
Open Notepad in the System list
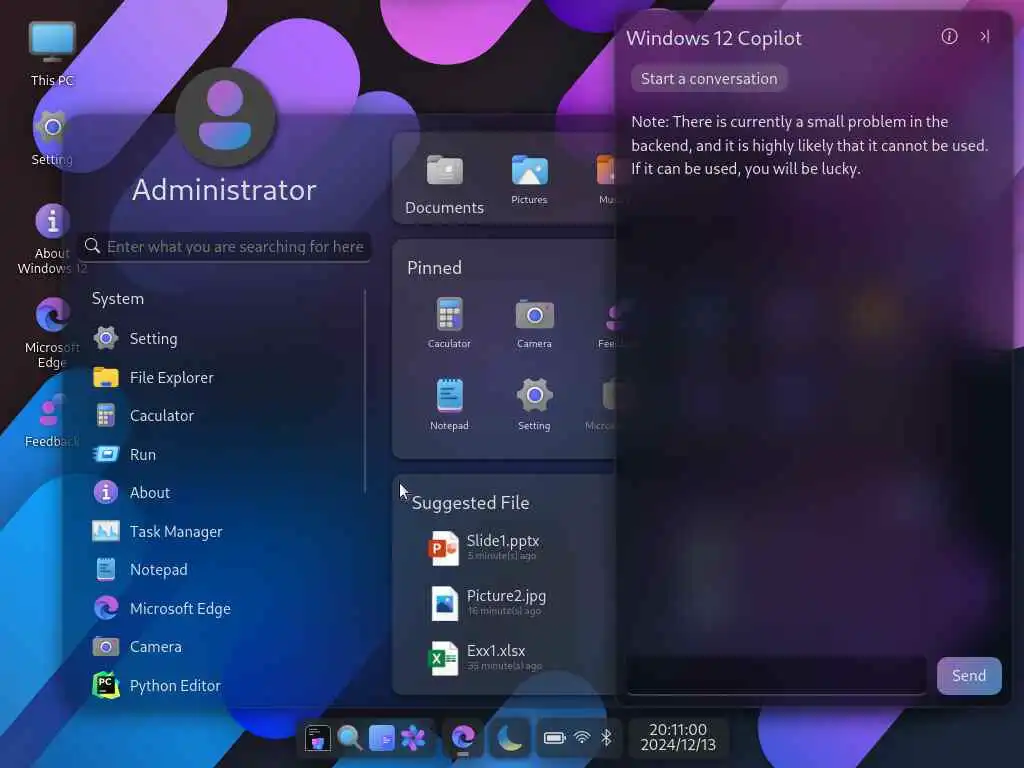tap(140, 569)
